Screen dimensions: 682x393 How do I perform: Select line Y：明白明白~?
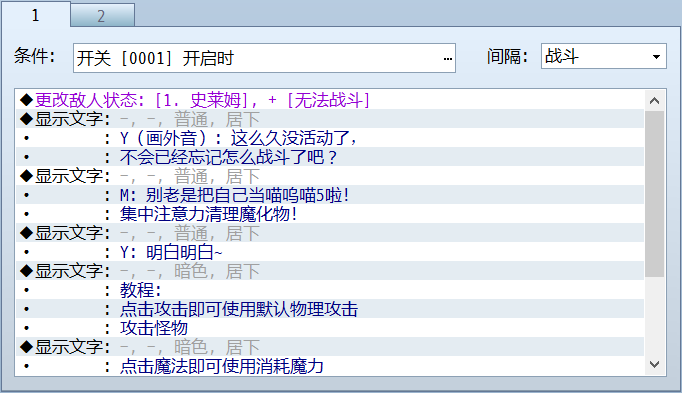coord(330,252)
